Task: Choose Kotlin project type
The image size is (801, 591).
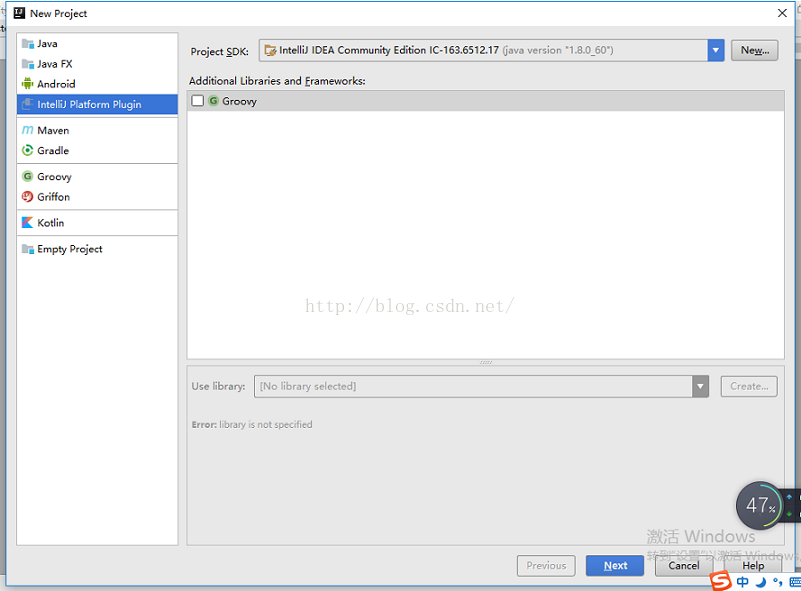Action: 97,223
